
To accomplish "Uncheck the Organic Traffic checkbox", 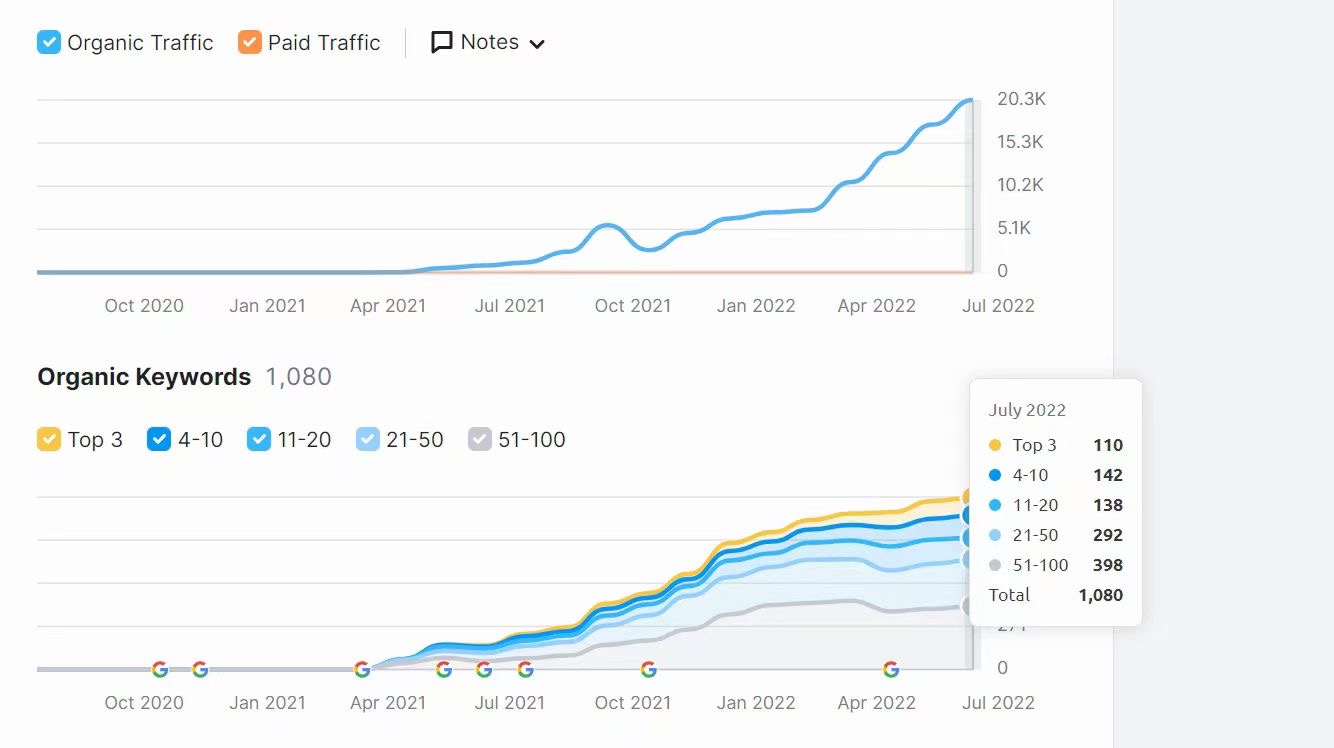I will (x=49, y=43).
